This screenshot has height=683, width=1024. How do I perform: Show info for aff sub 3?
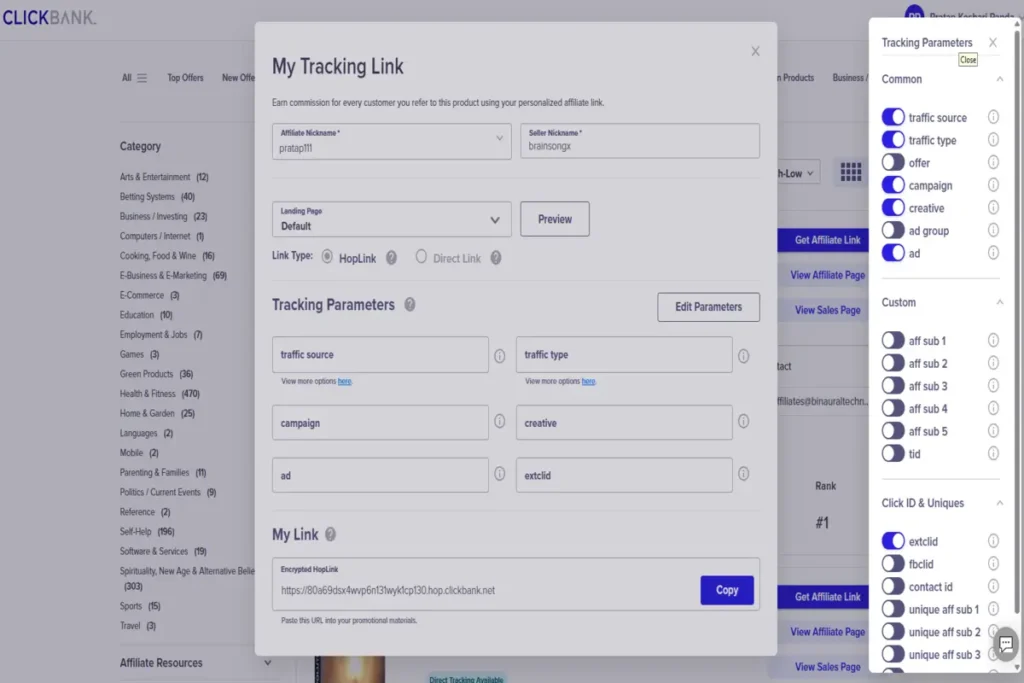(x=993, y=385)
